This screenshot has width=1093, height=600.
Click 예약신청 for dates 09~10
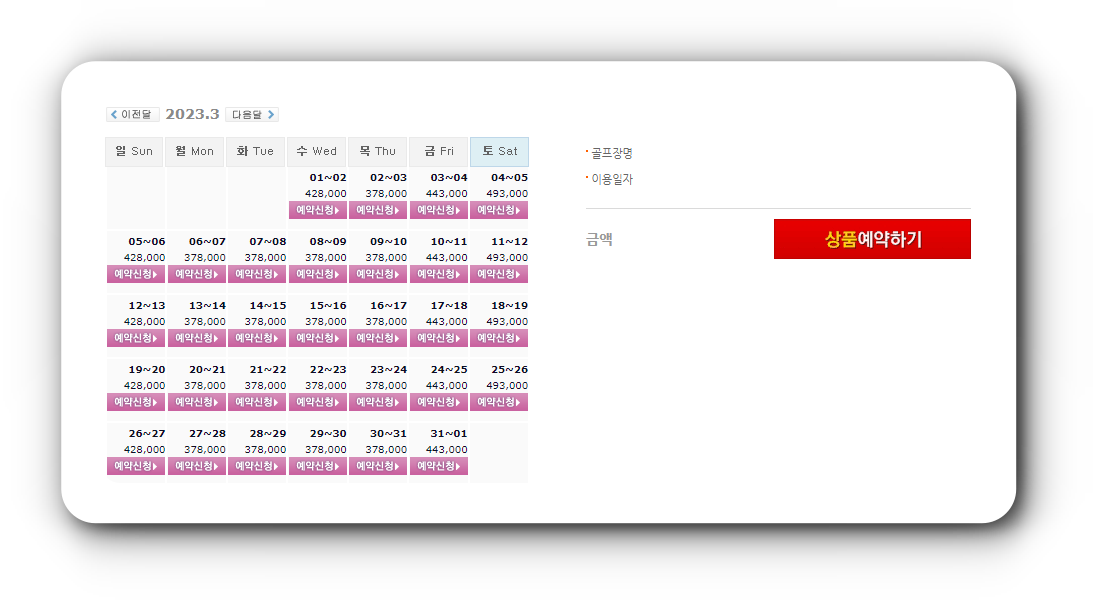click(378, 274)
